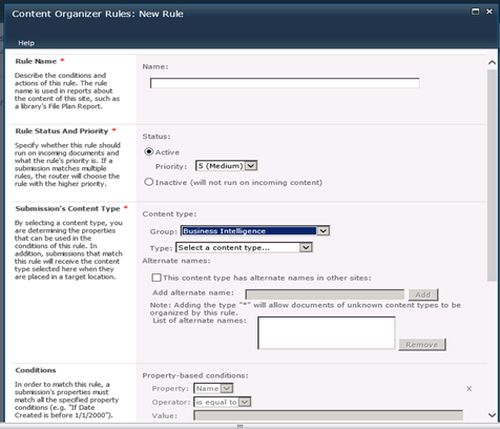Screen dimensions: 500x429
Task: Close the New Rule dialog
Action: [489, 12]
